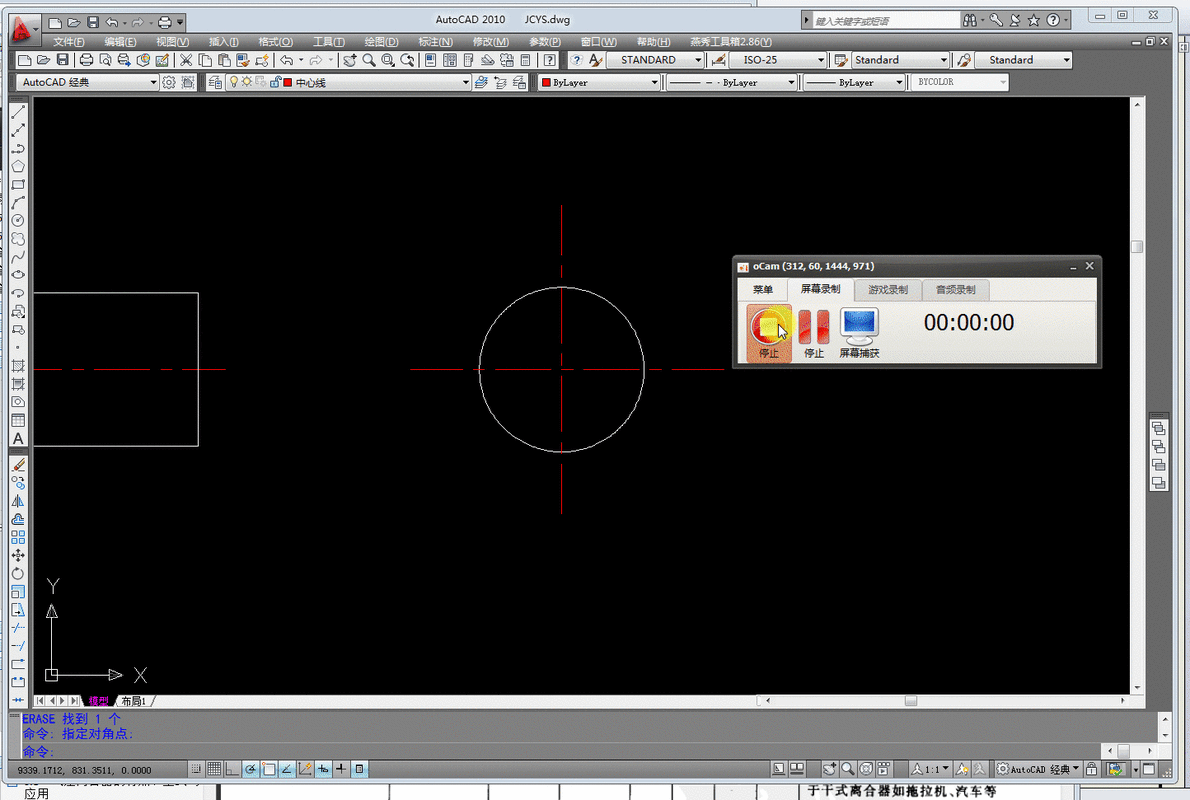Select the multiline Text tool 'A'

[18, 439]
